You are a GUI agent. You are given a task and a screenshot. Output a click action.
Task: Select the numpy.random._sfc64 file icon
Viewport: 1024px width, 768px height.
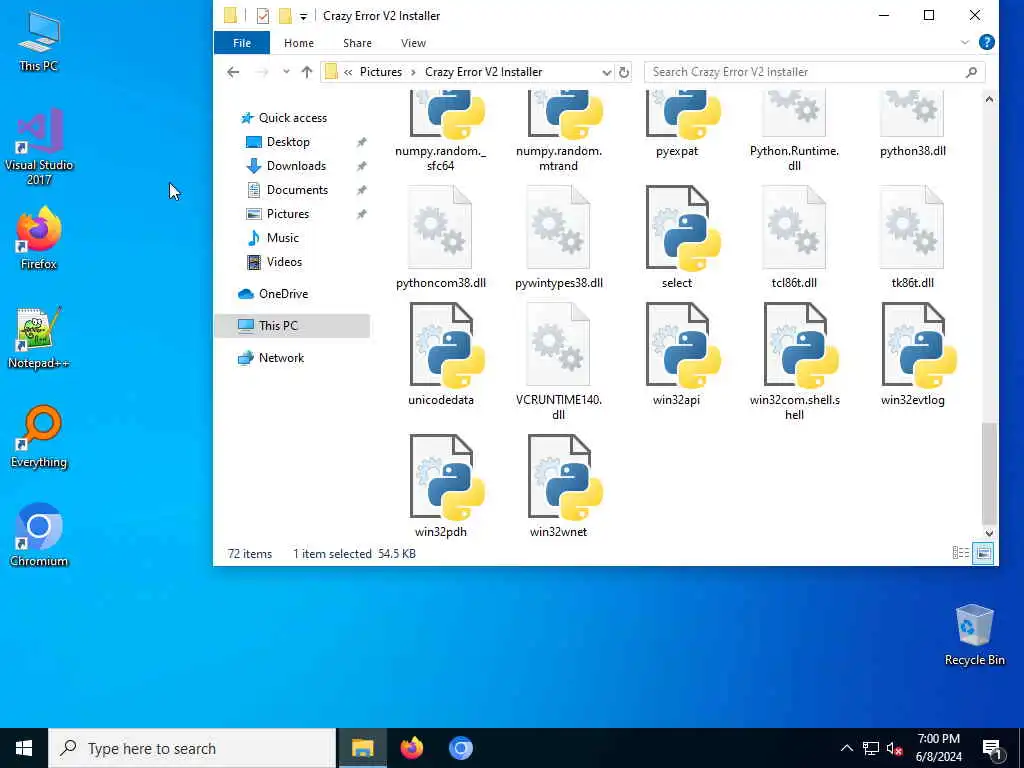[x=447, y=115]
